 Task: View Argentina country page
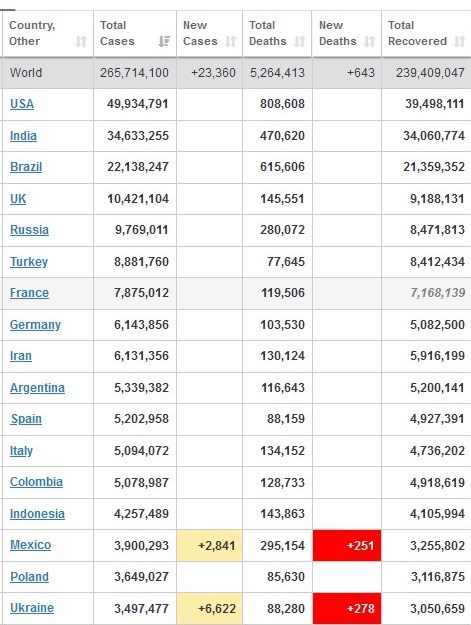[x=37, y=388]
